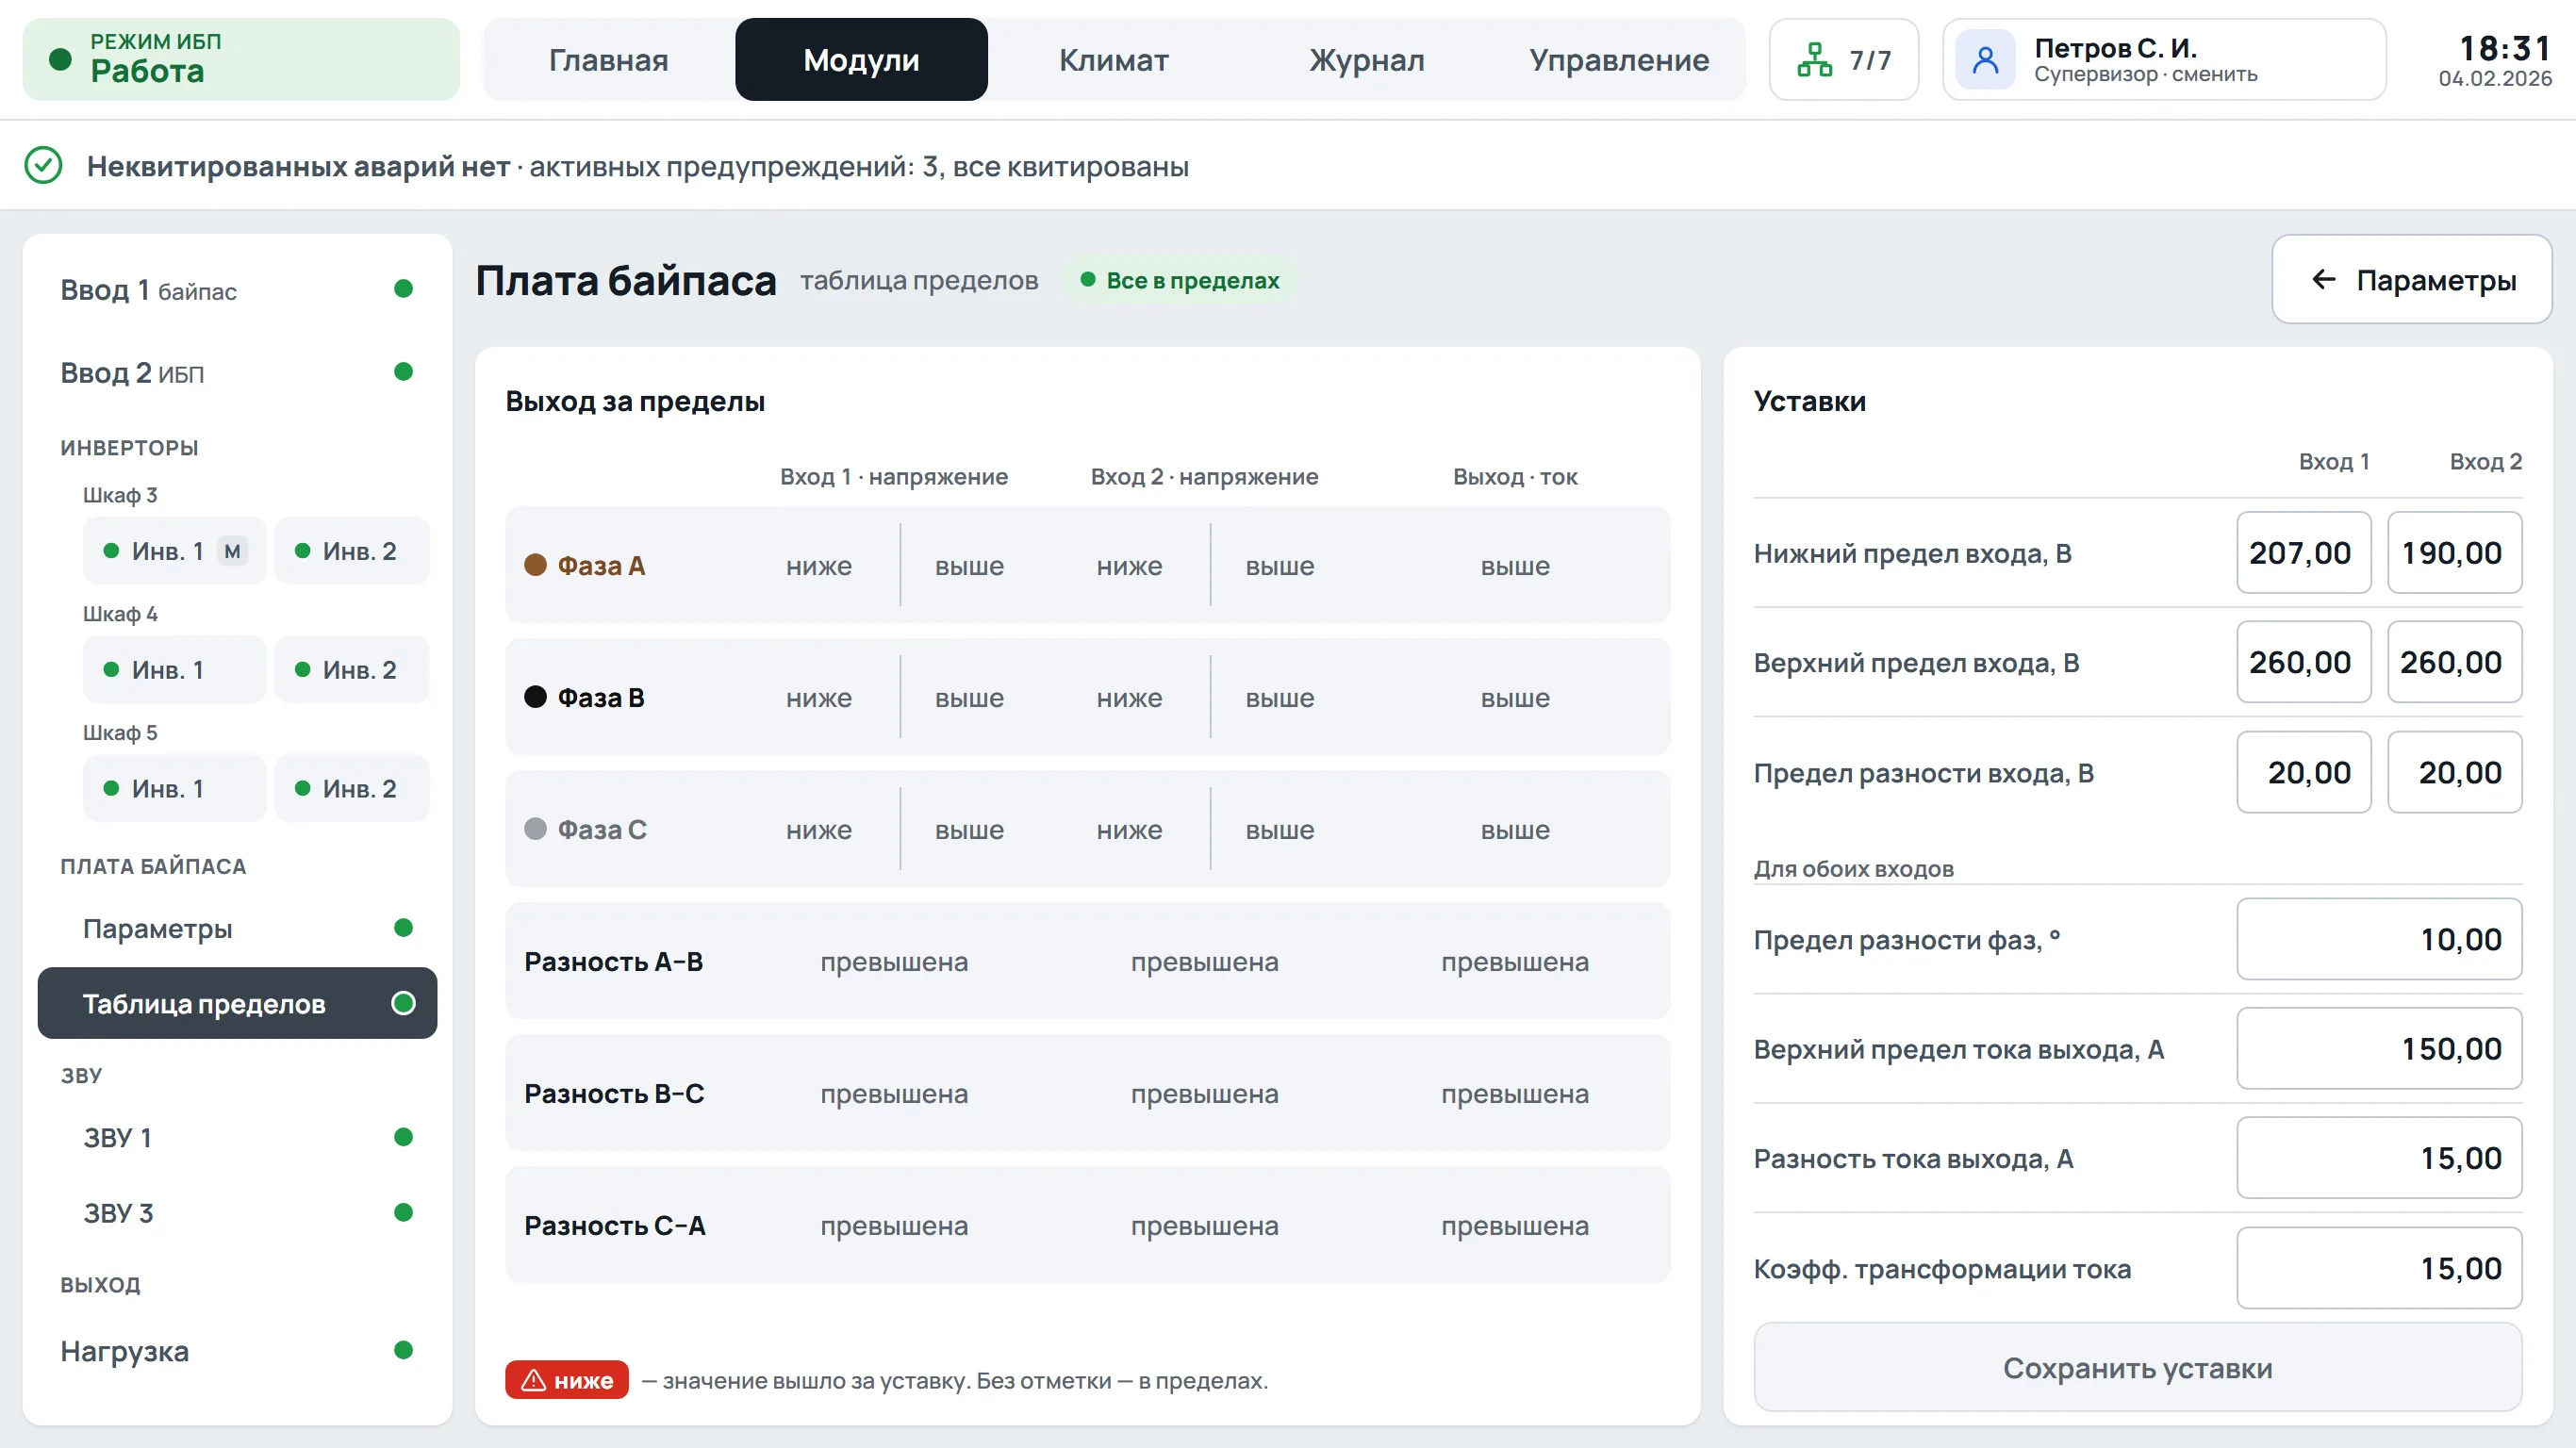Click the M badge on Инв. 1
Screen dimensions: 2576x1448
pos(232,551)
